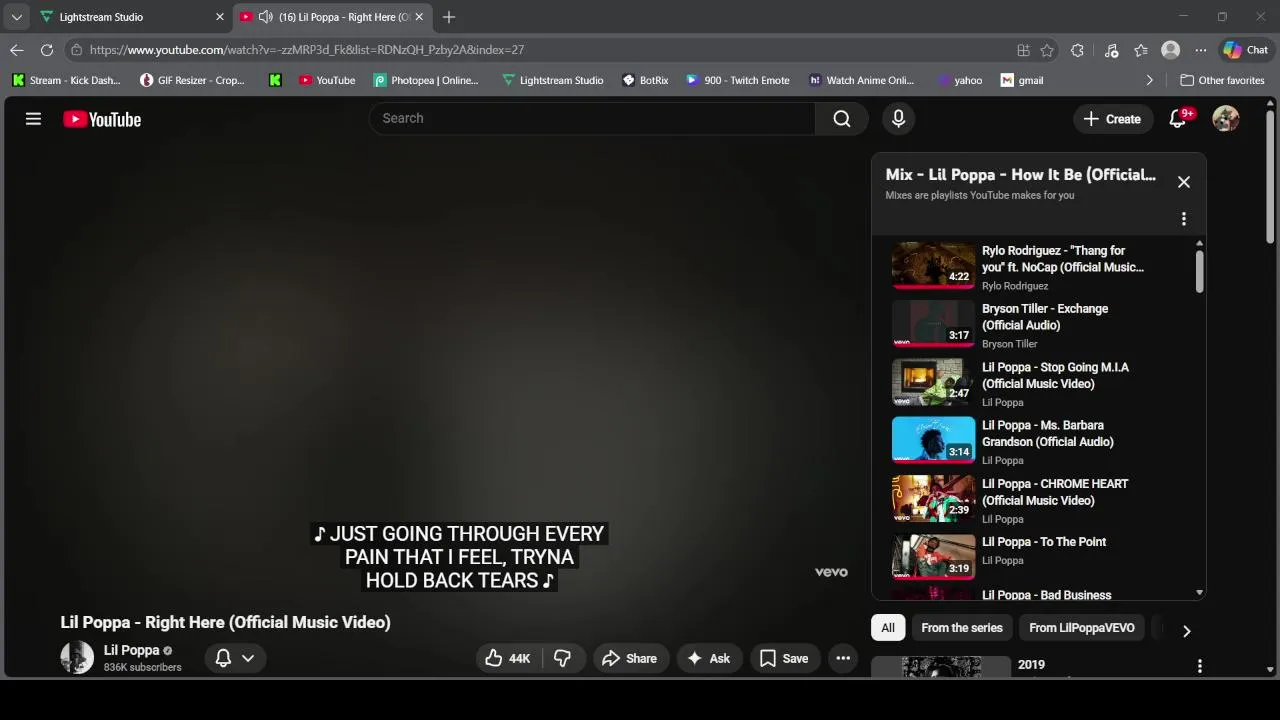Image resolution: width=1280 pixels, height=720 pixels.
Task: Open Lil Poppa channel avatar
Action: (x=77, y=657)
